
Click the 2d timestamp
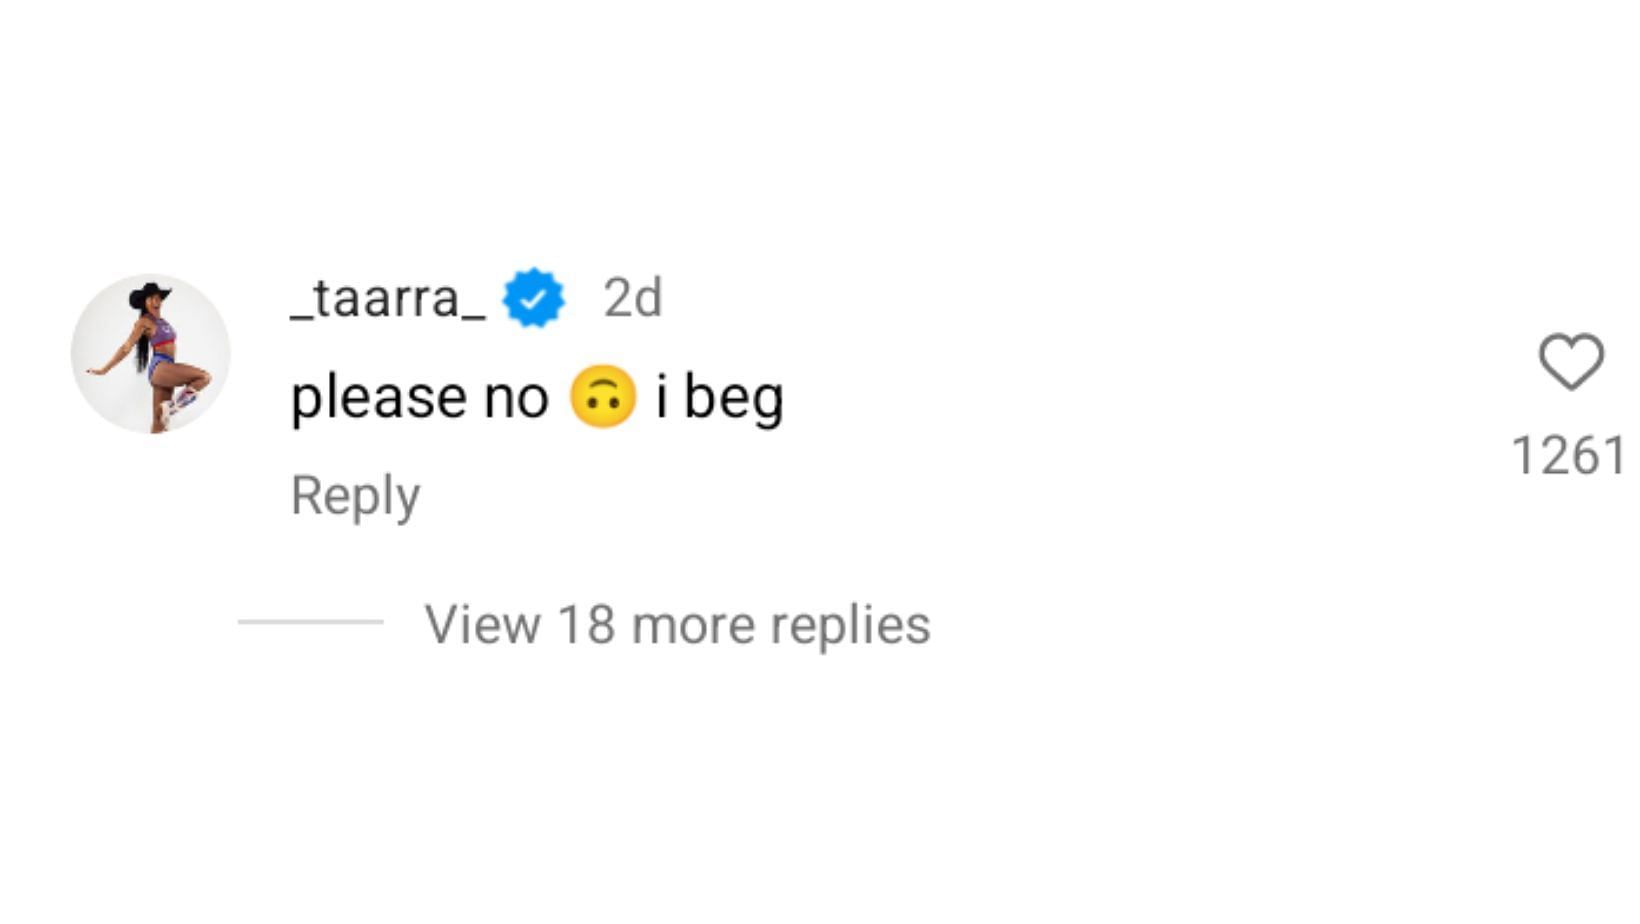click(632, 298)
